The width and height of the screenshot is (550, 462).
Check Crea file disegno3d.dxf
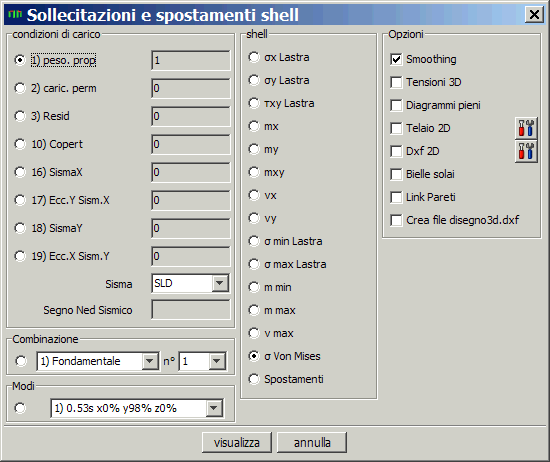(x=396, y=220)
